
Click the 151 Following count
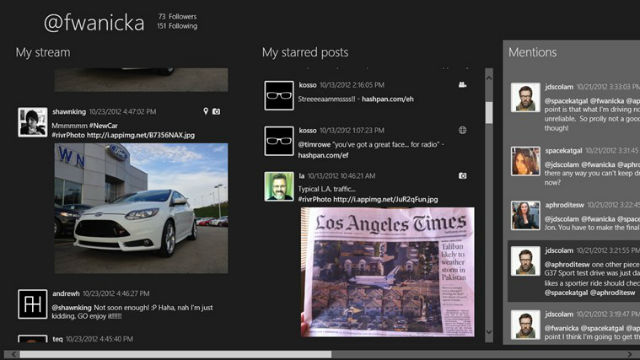coord(177,26)
